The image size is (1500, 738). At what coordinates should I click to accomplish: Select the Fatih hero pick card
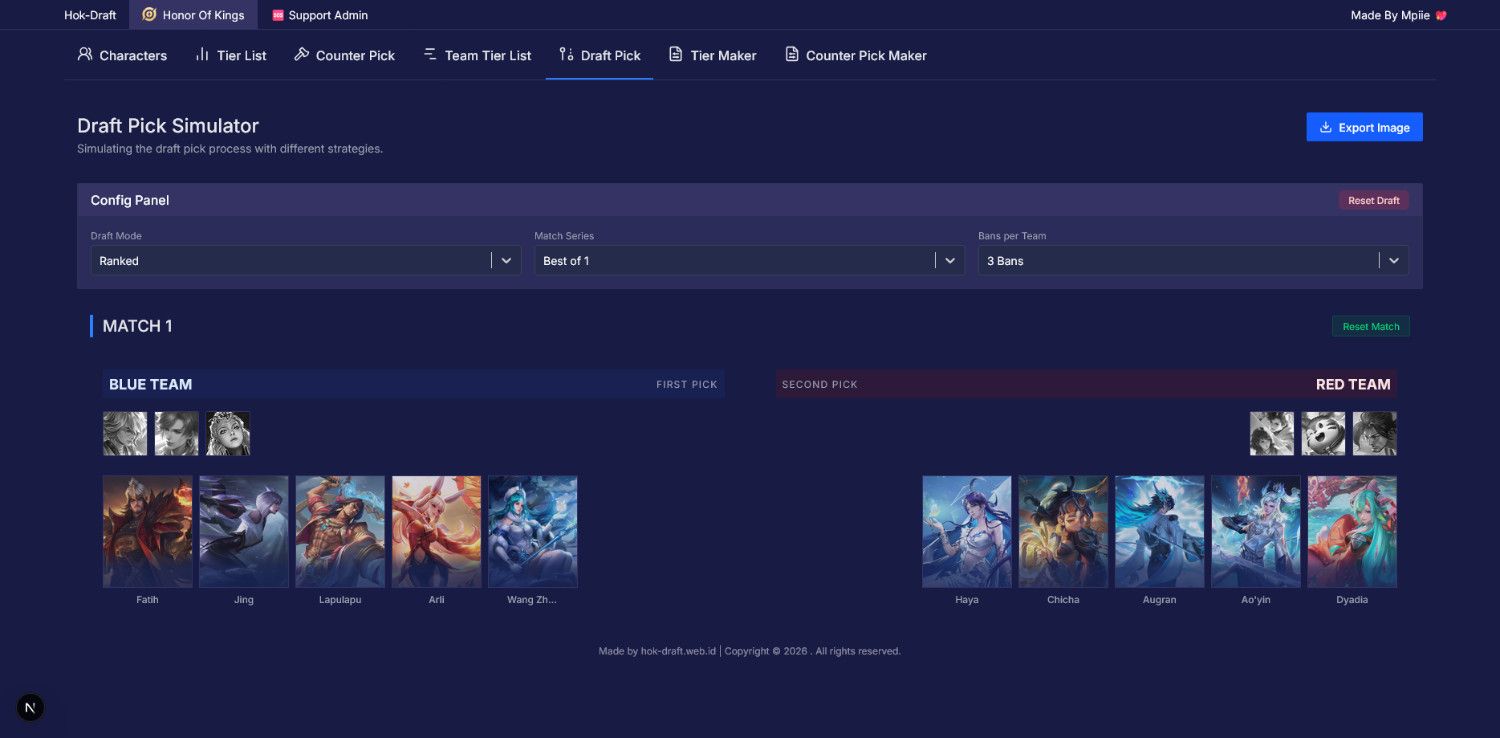click(148, 531)
